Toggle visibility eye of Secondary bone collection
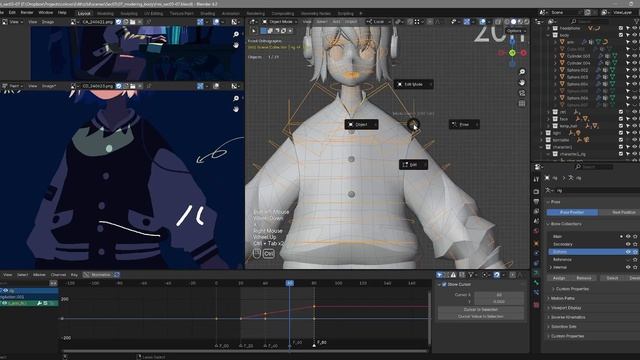640x360 pixels. (628, 244)
